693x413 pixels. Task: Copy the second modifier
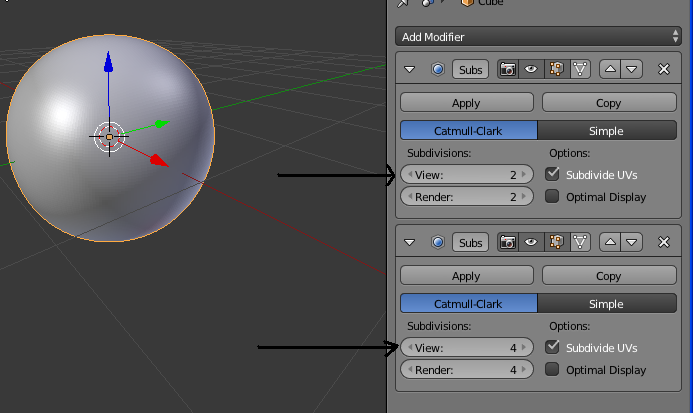609,275
